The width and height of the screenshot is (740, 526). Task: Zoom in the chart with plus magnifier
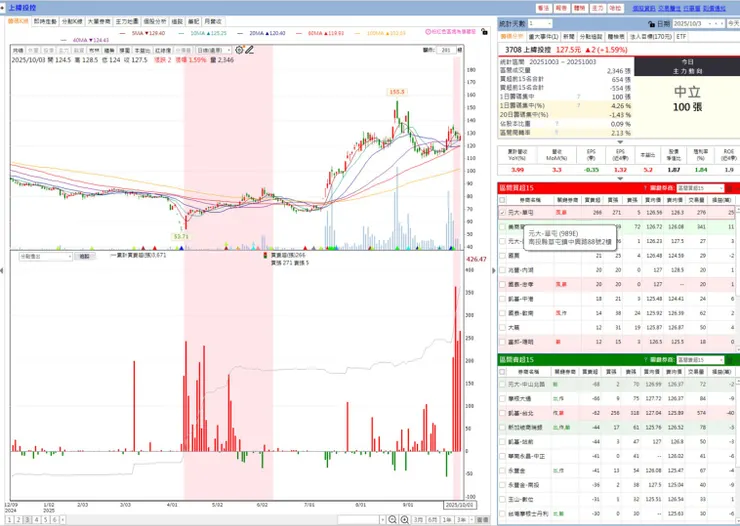point(404,519)
